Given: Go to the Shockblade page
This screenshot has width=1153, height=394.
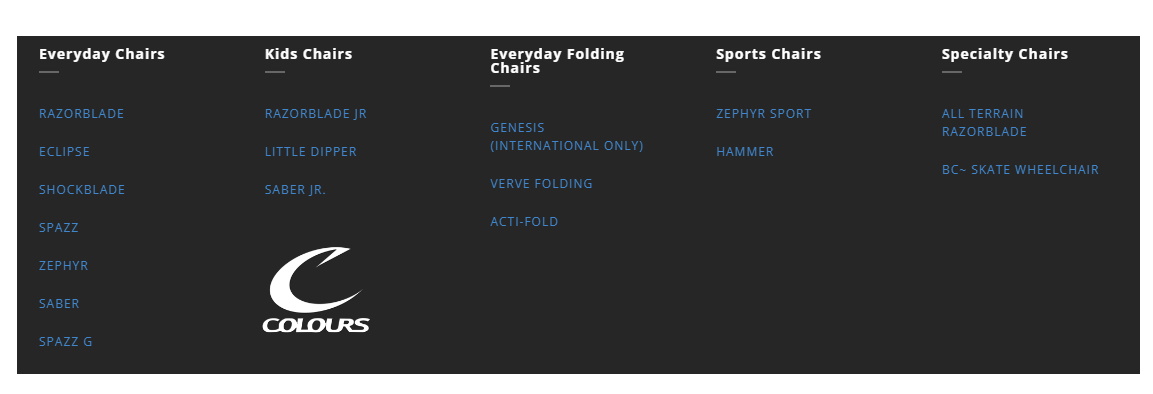Looking at the screenshot, I should pos(82,190).
